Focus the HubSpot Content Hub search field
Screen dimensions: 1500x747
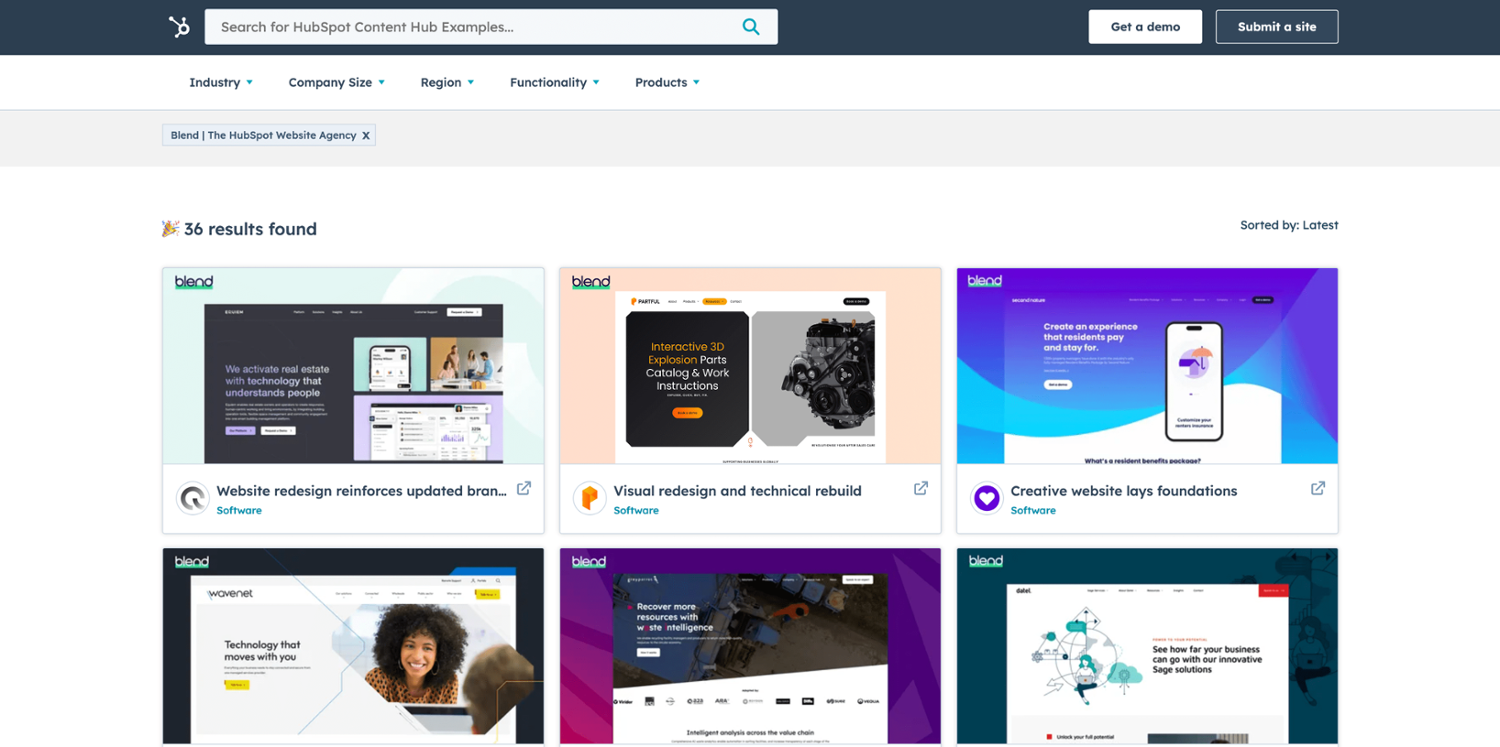[x=491, y=27]
